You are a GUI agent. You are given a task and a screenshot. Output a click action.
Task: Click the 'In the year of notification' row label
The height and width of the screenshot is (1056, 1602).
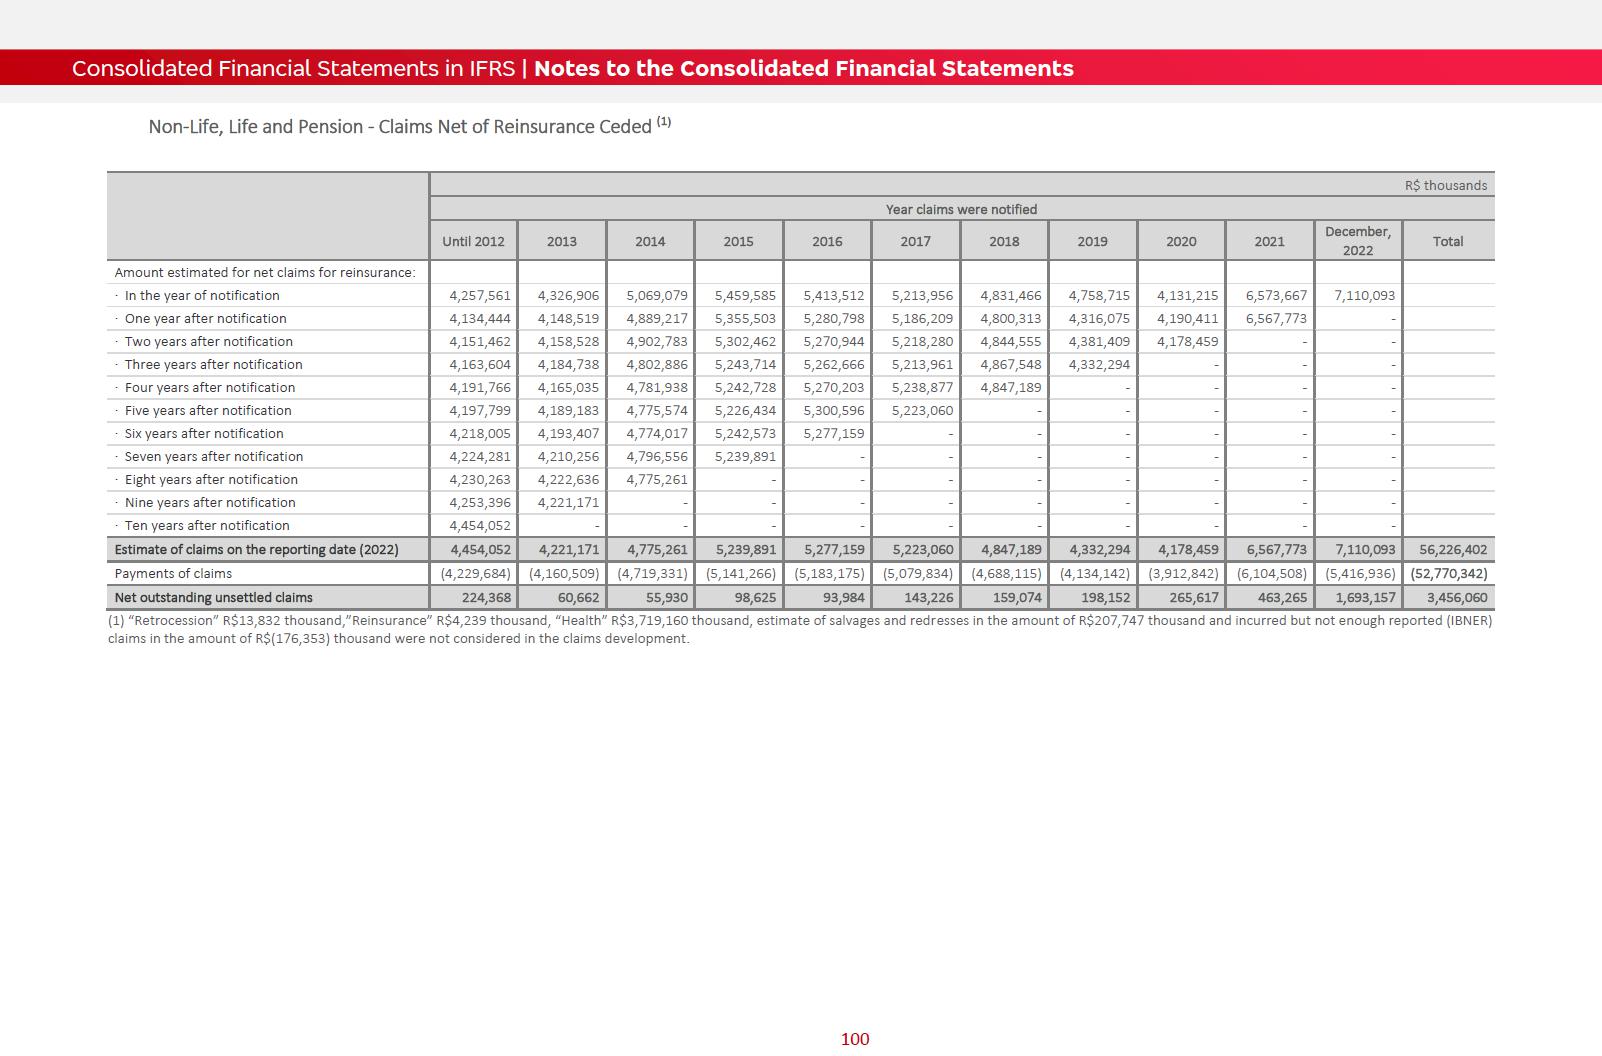click(x=202, y=295)
